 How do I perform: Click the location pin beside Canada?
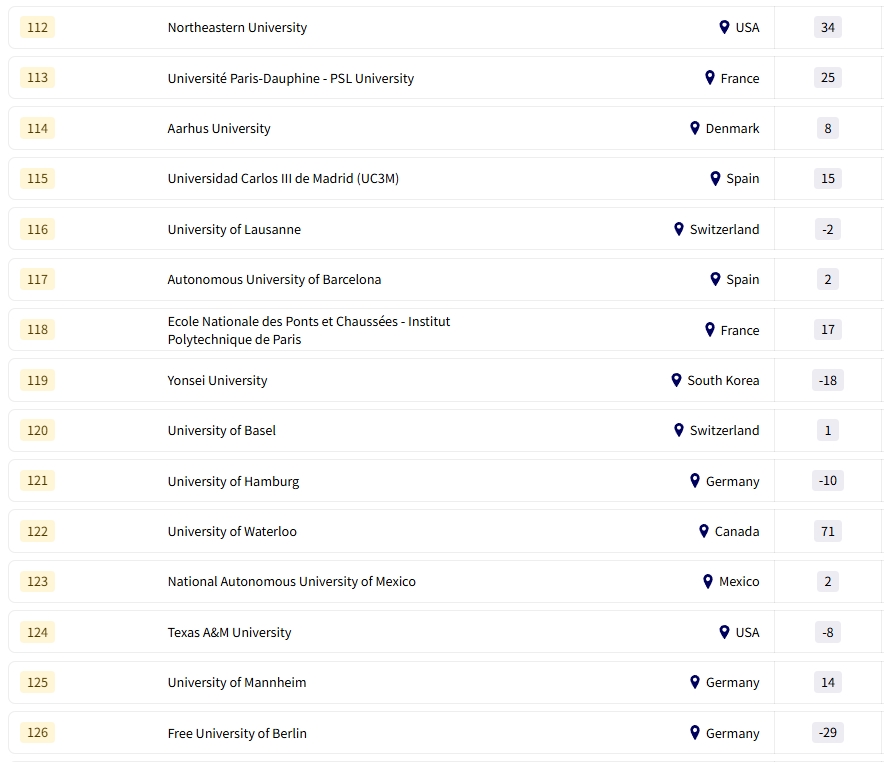704,531
